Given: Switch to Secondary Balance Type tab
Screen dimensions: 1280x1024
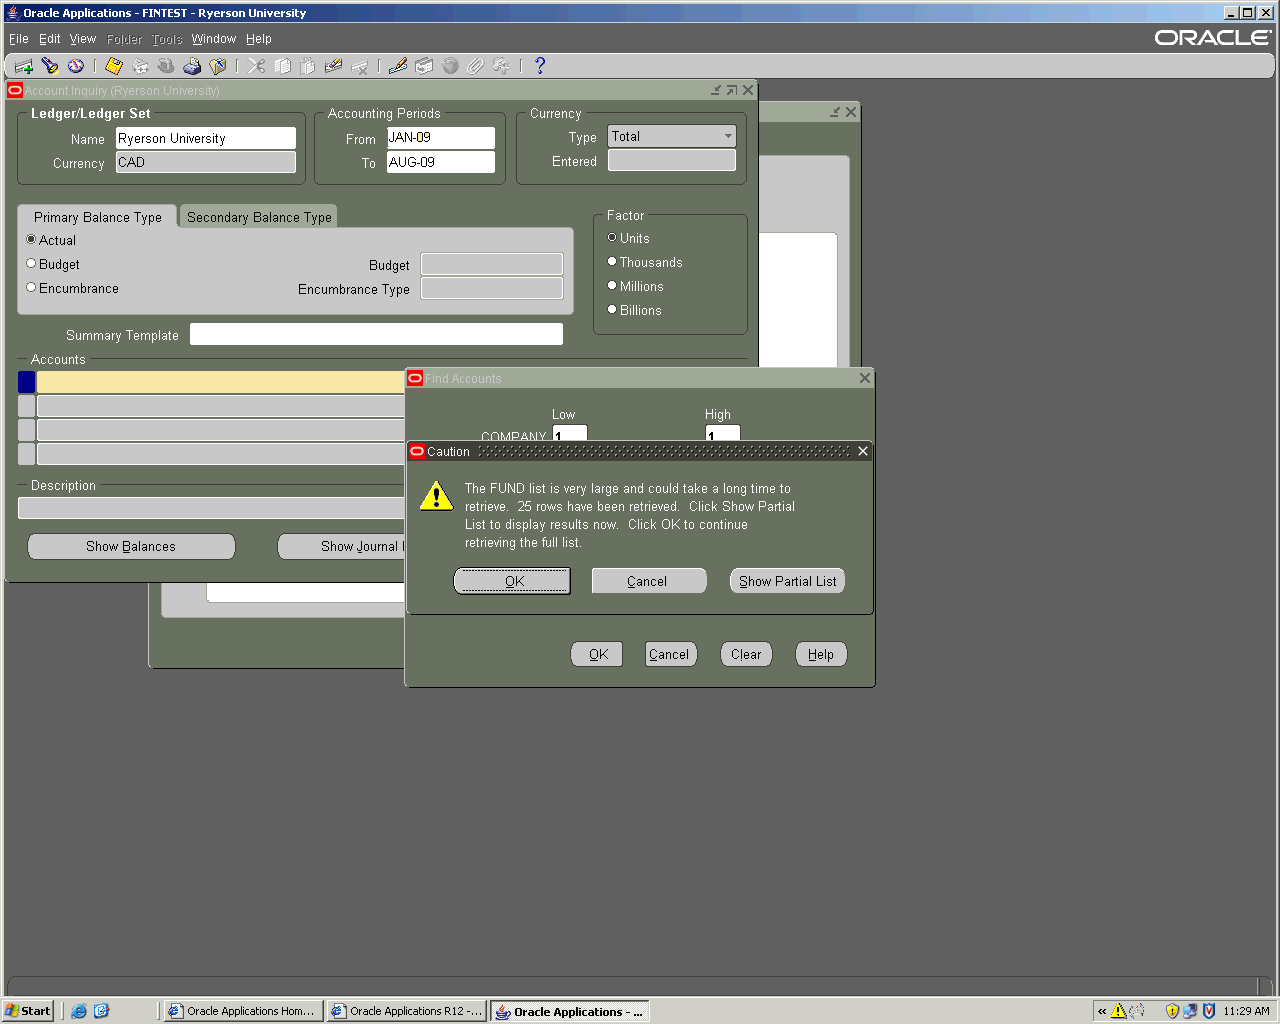Looking at the screenshot, I should click(259, 217).
